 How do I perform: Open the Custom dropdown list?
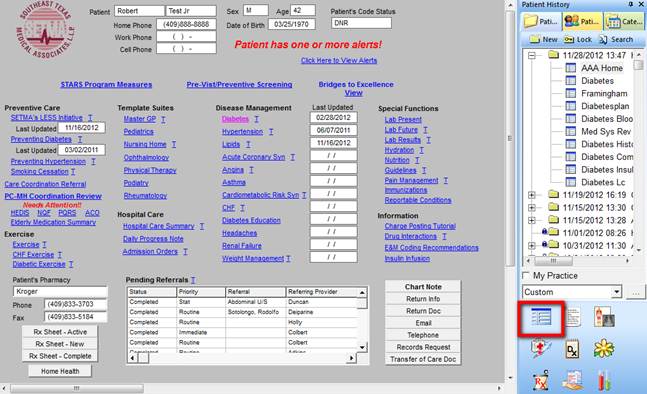pyautogui.click(x=616, y=292)
